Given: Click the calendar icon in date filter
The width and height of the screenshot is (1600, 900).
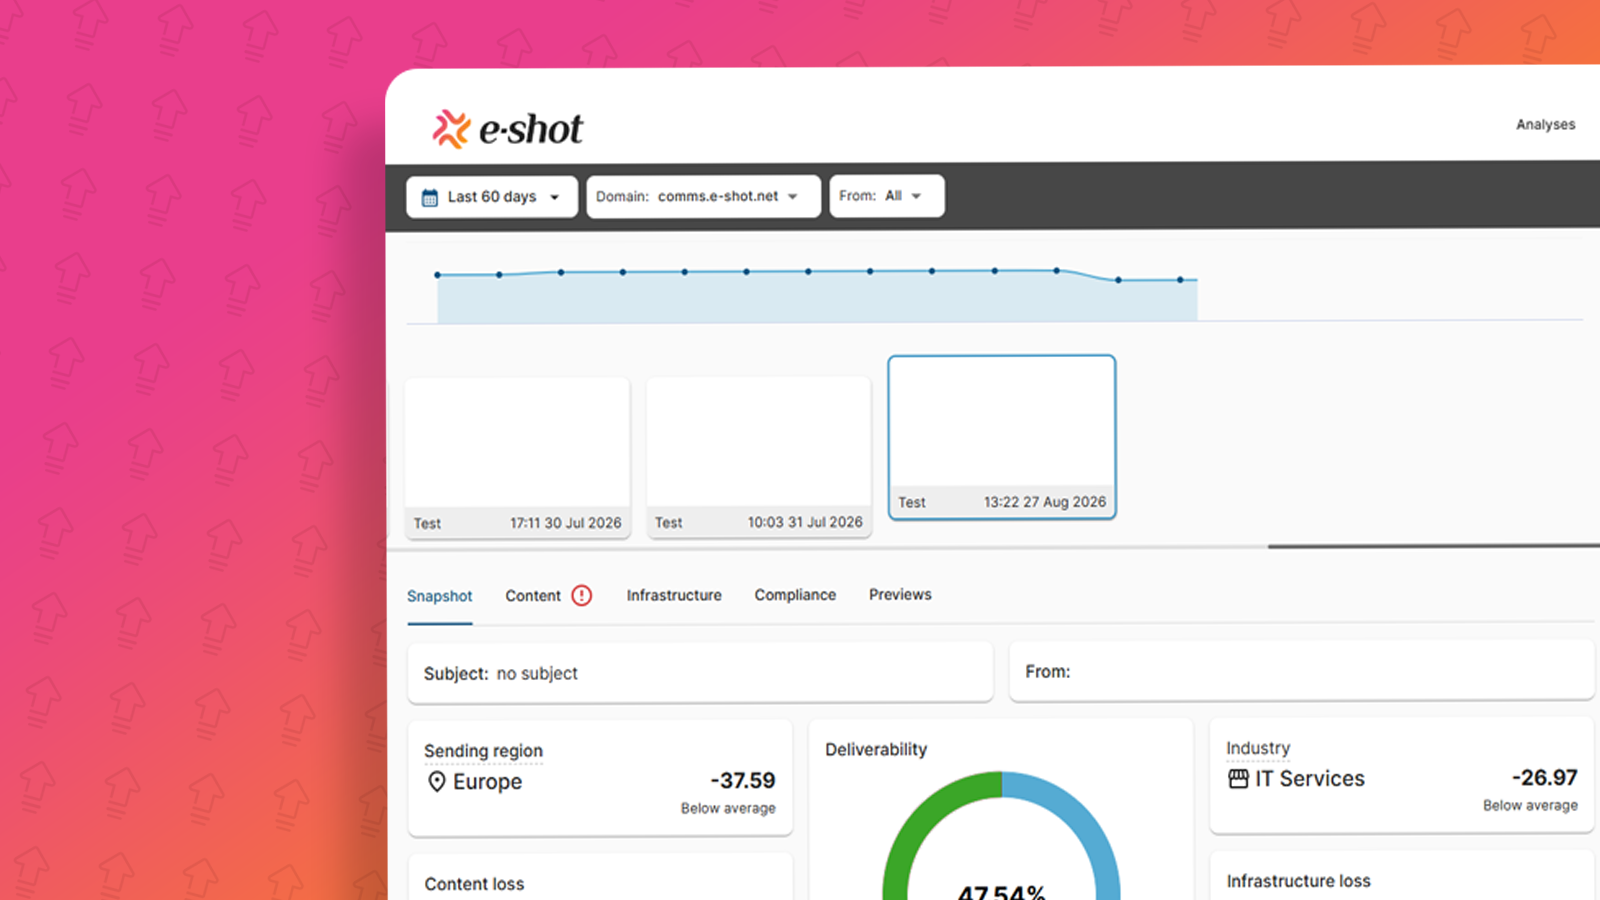Looking at the screenshot, I should pos(430,197).
